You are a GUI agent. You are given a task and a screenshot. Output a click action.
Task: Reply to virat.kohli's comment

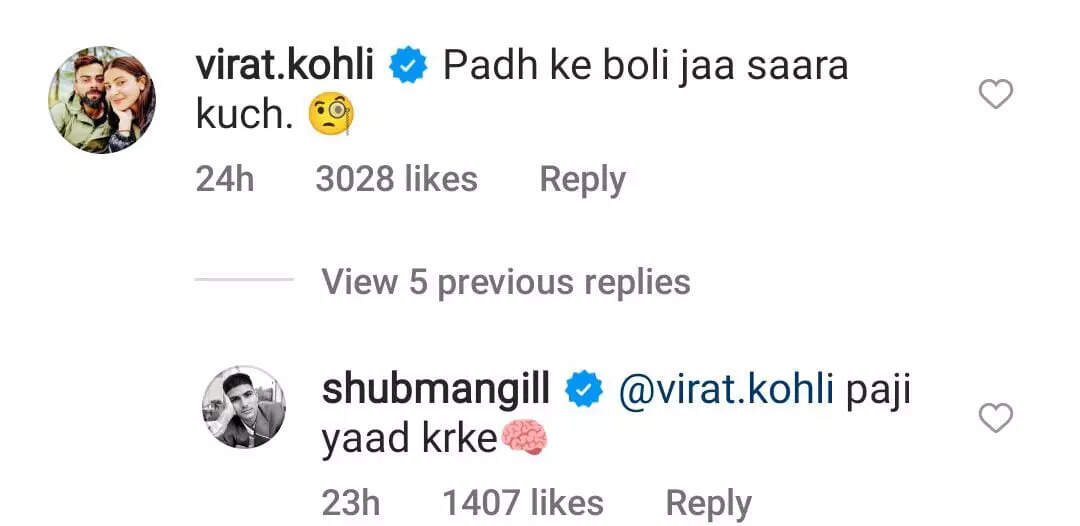tap(583, 180)
